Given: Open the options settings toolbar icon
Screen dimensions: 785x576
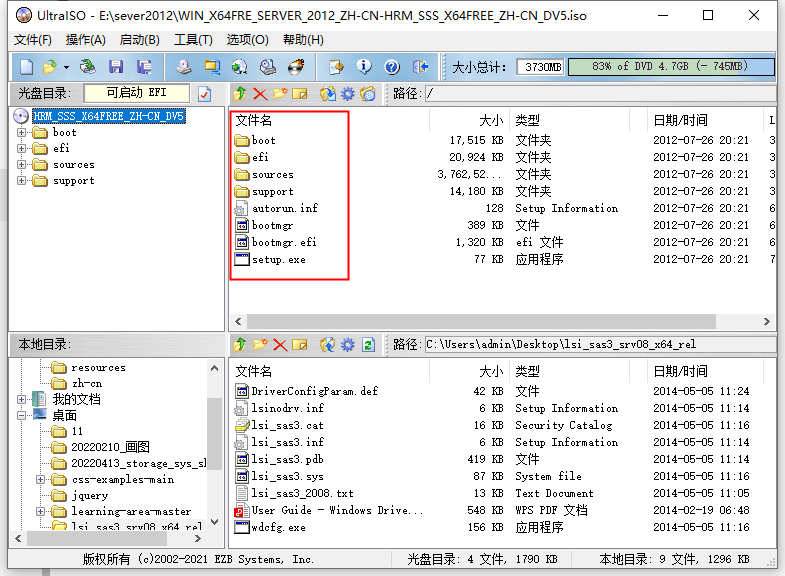Looking at the screenshot, I should click(336, 67).
